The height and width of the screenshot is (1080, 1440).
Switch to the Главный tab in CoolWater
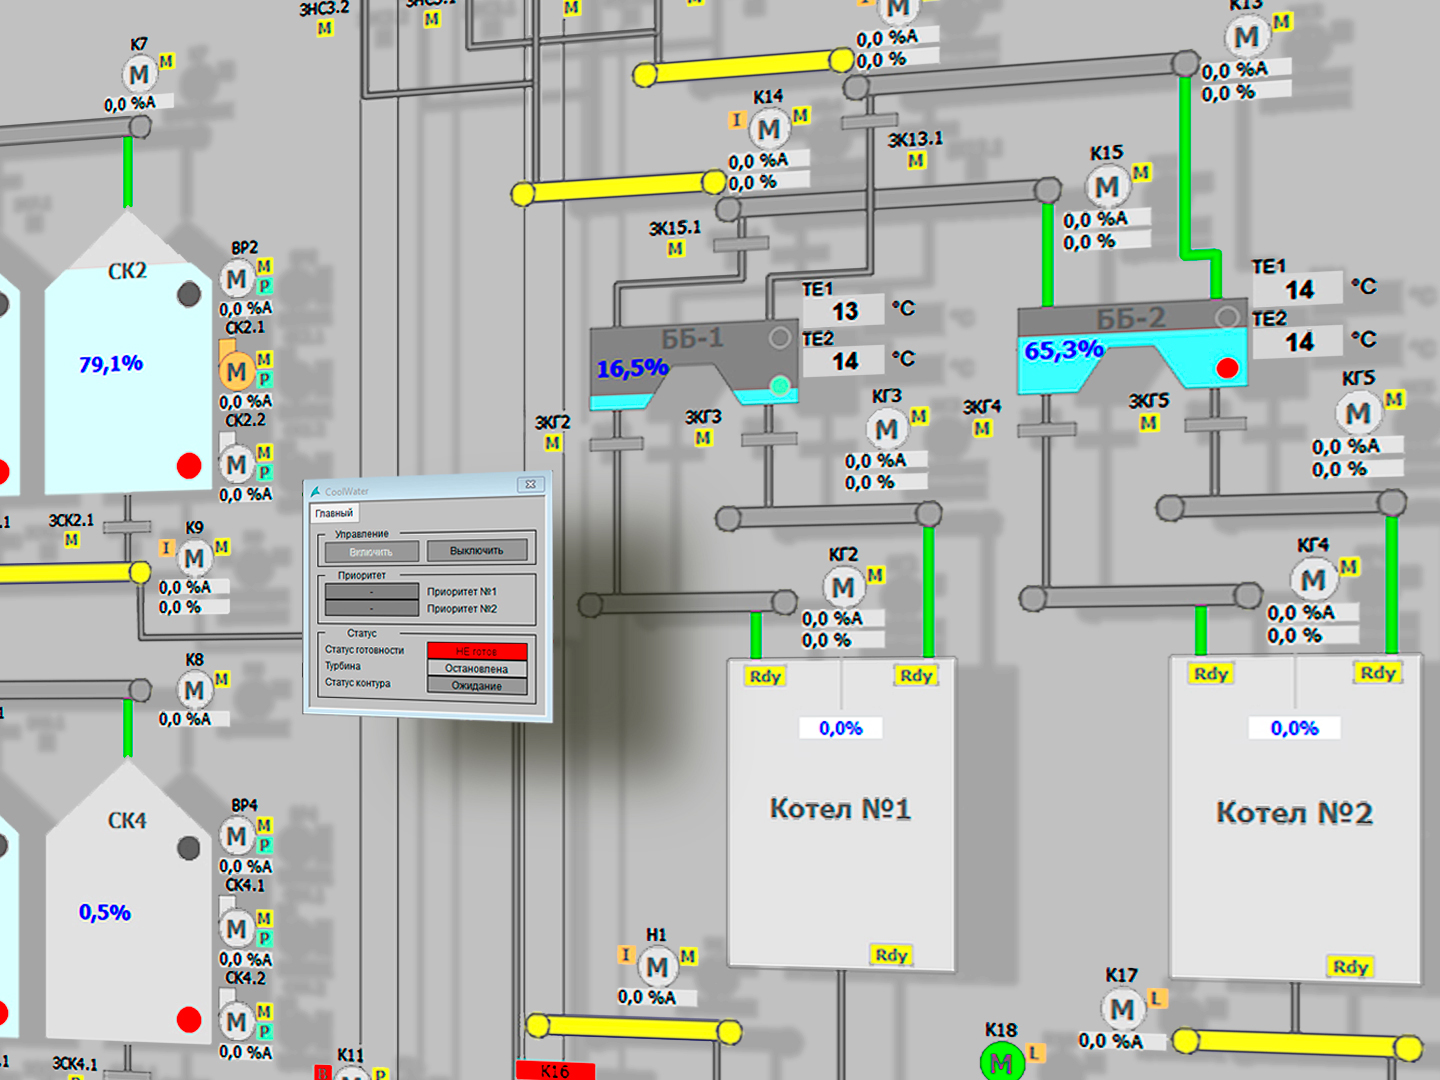tap(334, 513)
